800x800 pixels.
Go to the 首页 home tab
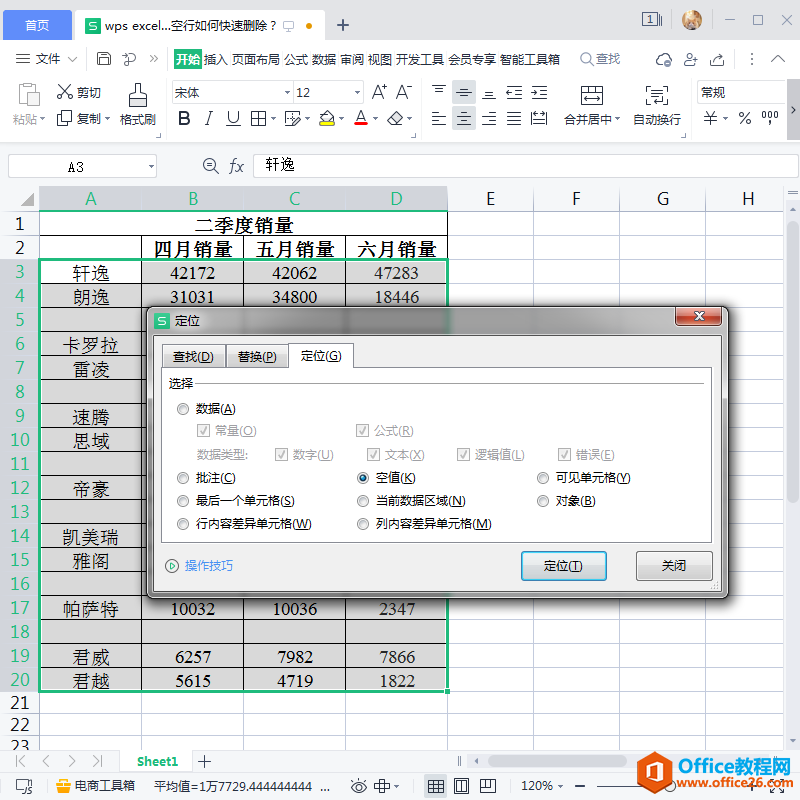point(37,25)
